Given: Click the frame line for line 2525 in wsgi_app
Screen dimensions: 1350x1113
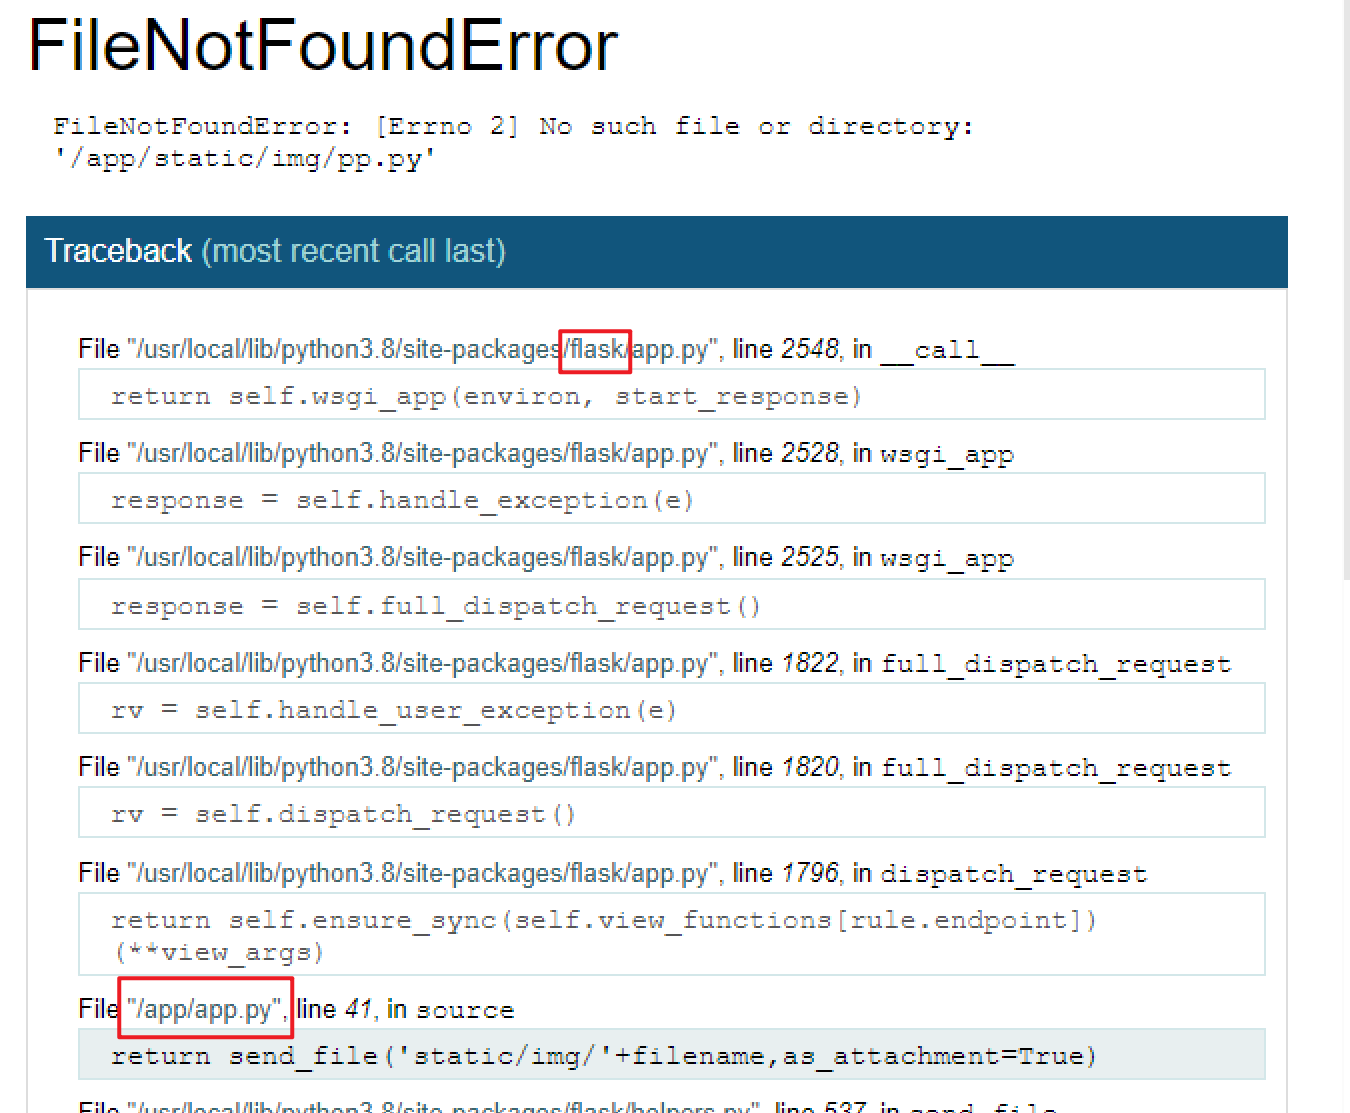Looking at the screenshot, I should coord(546,557).
